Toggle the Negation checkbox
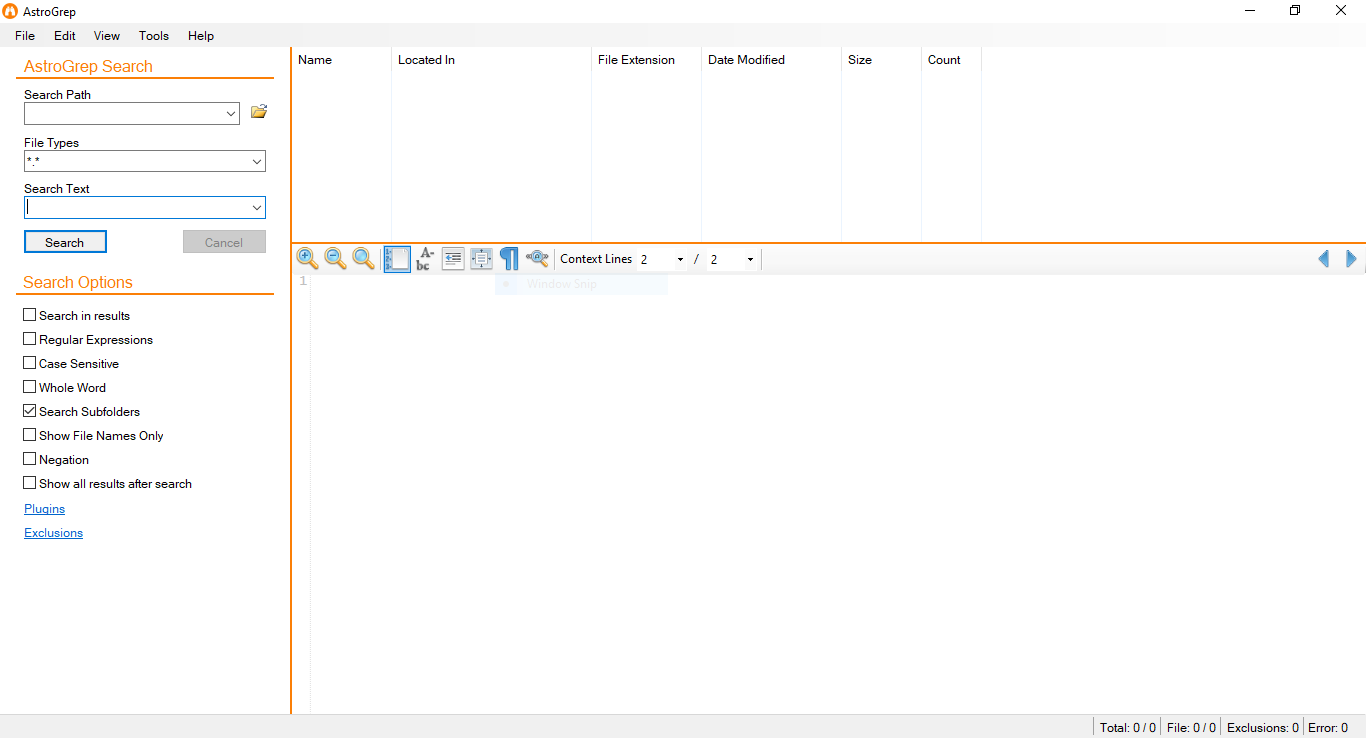The image size is (1366, 738). 30,459
